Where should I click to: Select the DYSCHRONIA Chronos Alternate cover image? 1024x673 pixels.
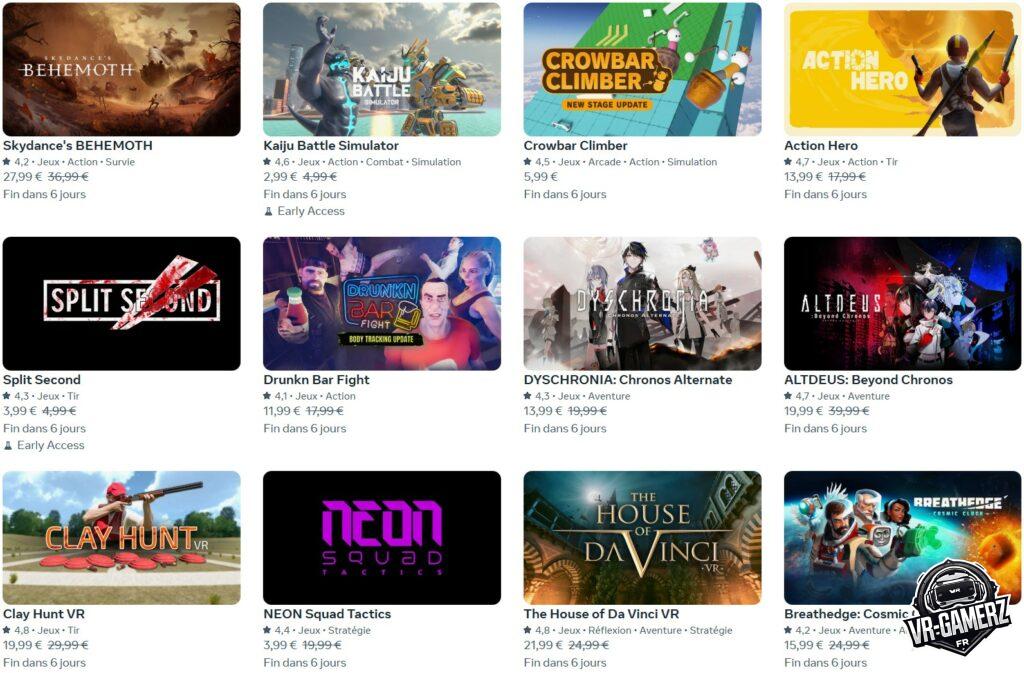point(643,304)
